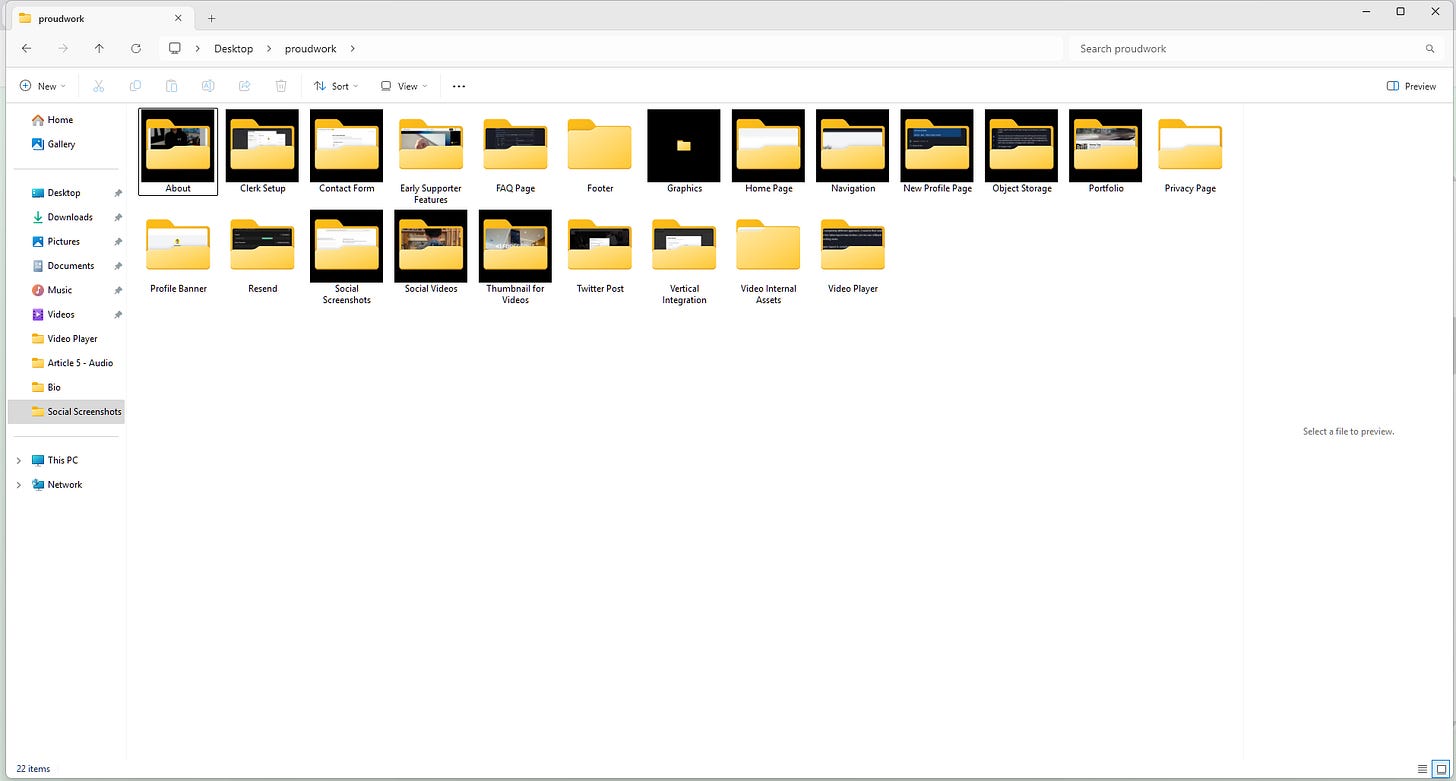Switch to details view in status bar
This screenshot has height=781, width=1456.
point(1422,769)
